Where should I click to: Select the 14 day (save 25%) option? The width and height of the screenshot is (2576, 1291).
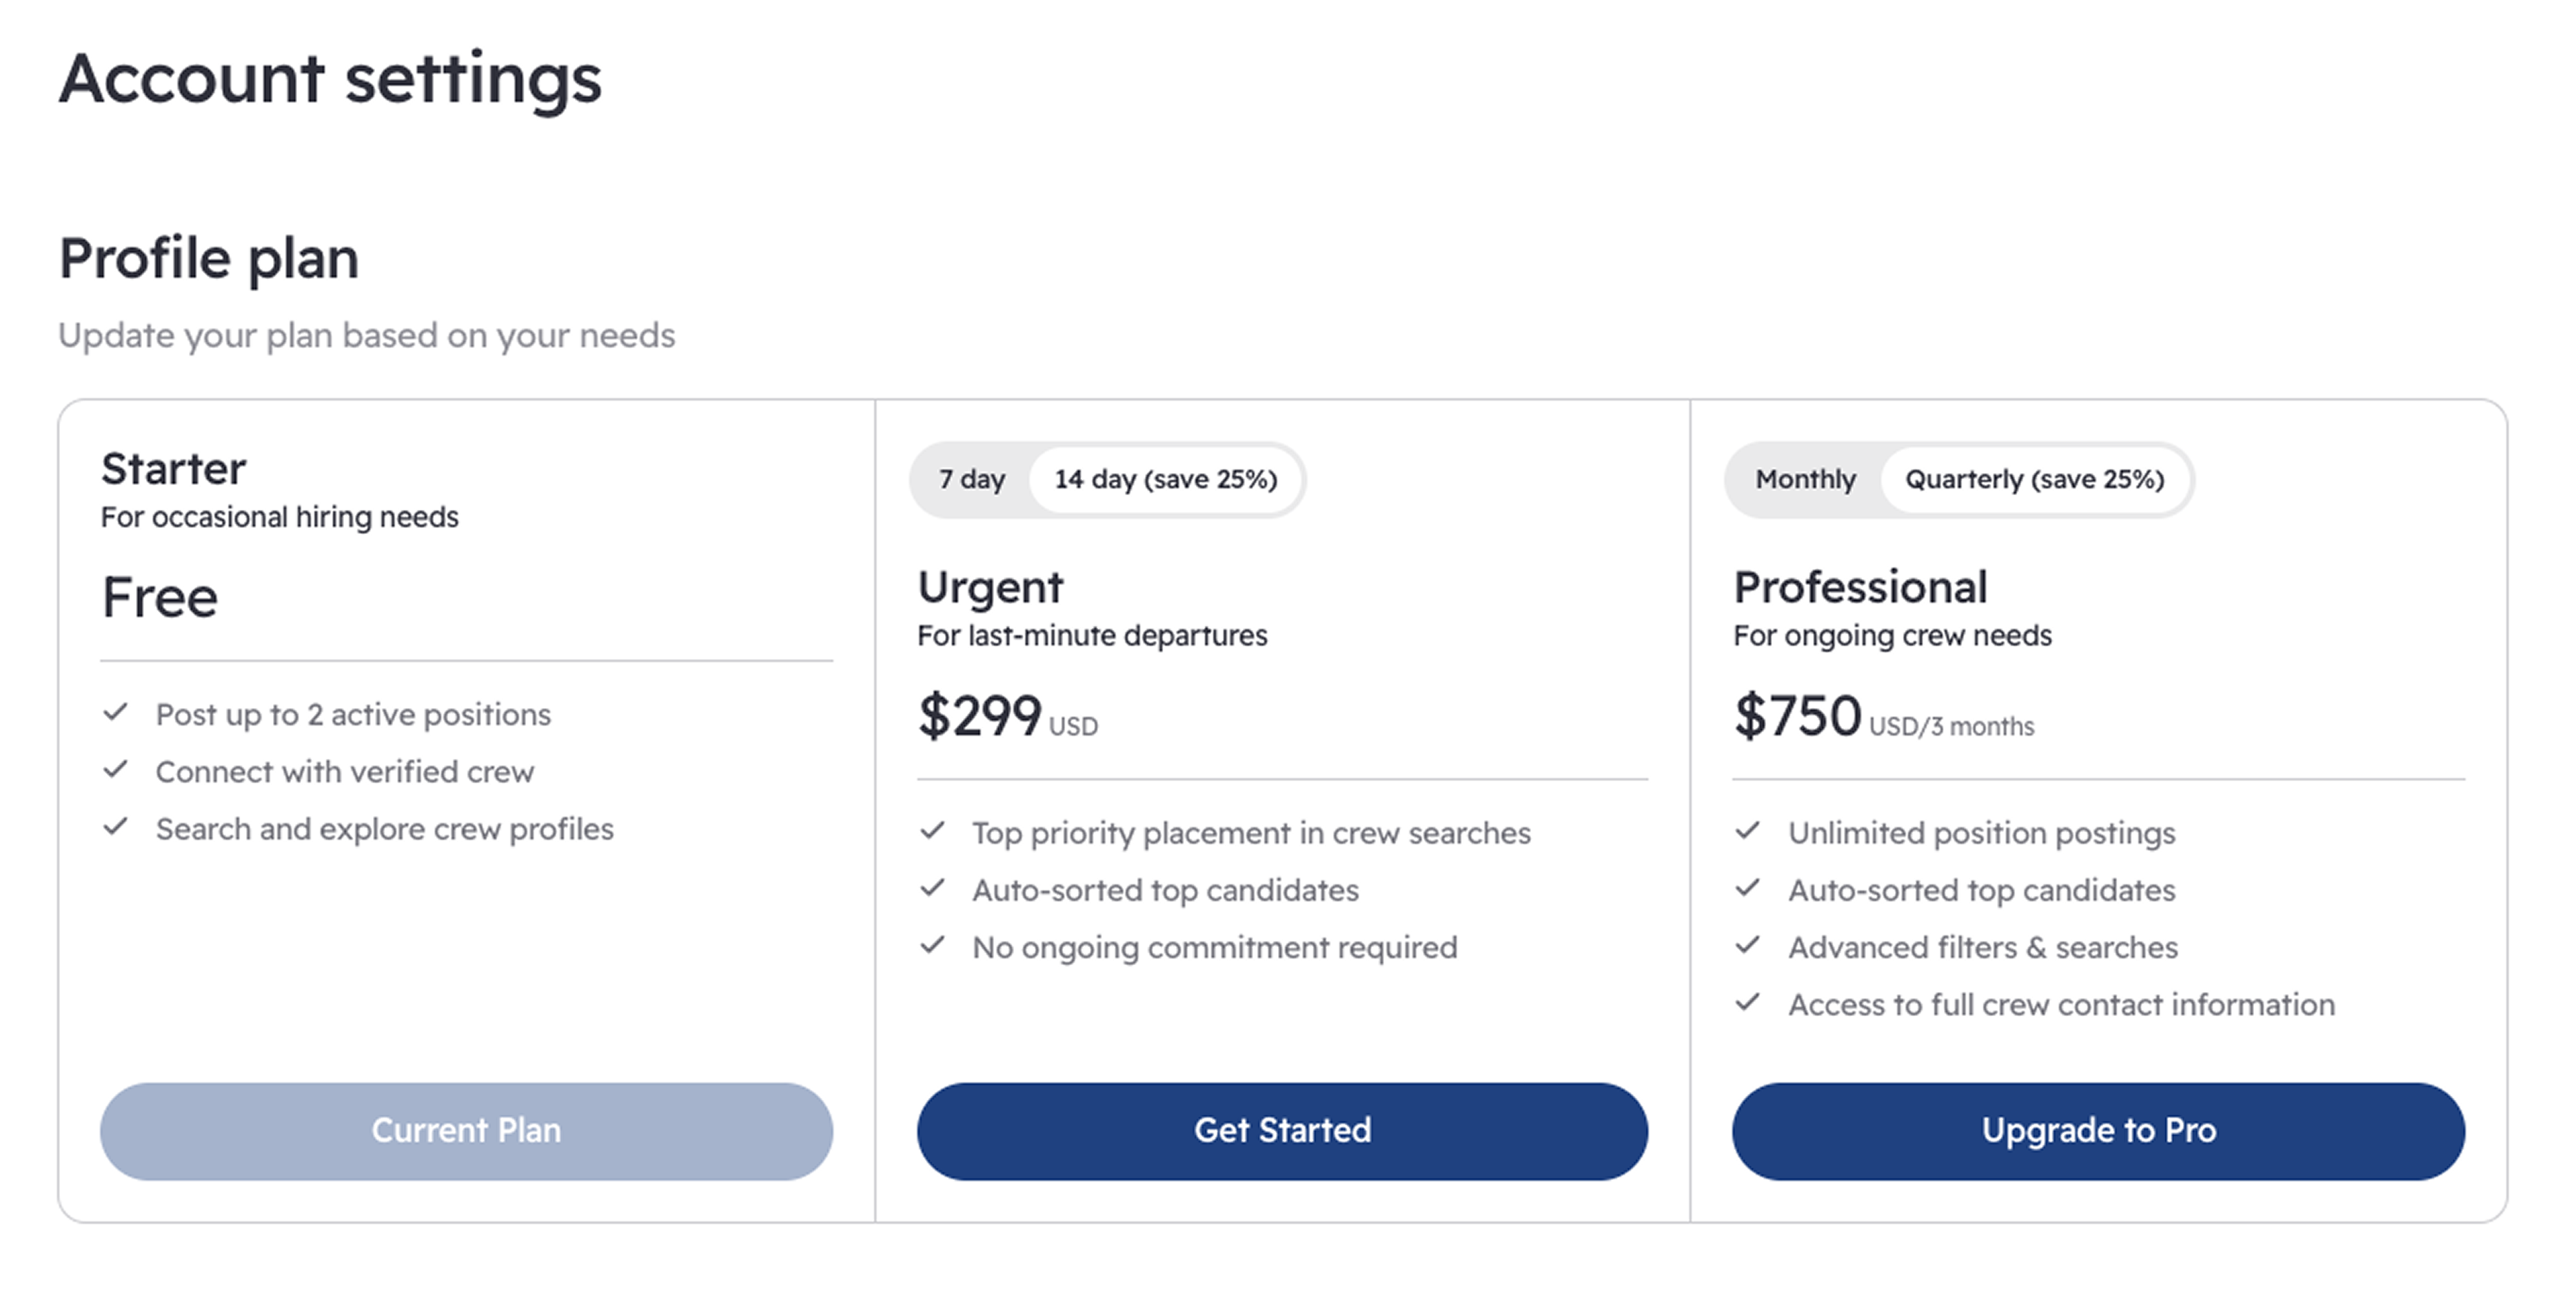point(1167,479)
